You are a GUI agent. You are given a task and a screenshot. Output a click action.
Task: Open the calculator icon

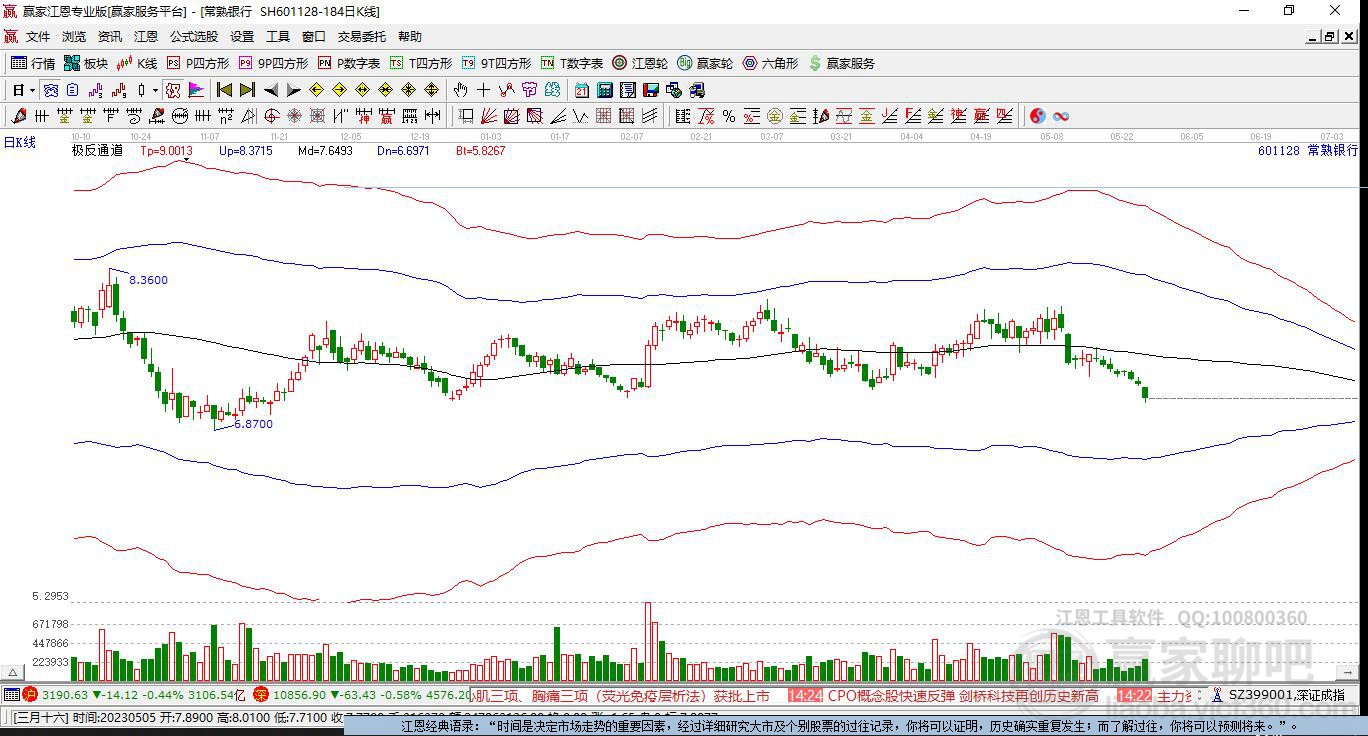coord(604,90)
